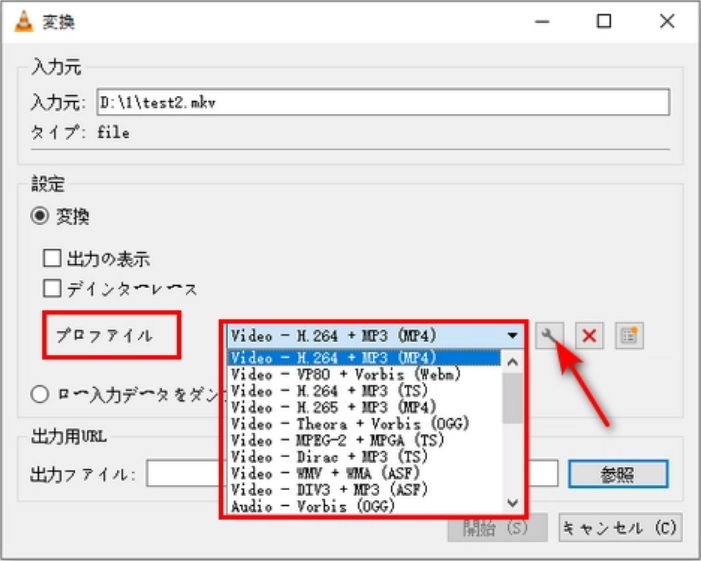Click the キャンセル (C) button

point(620,528)
